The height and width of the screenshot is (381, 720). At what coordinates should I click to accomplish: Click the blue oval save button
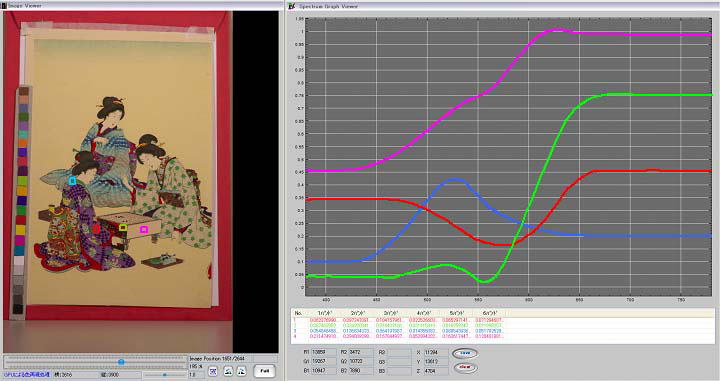click(465, 353)
